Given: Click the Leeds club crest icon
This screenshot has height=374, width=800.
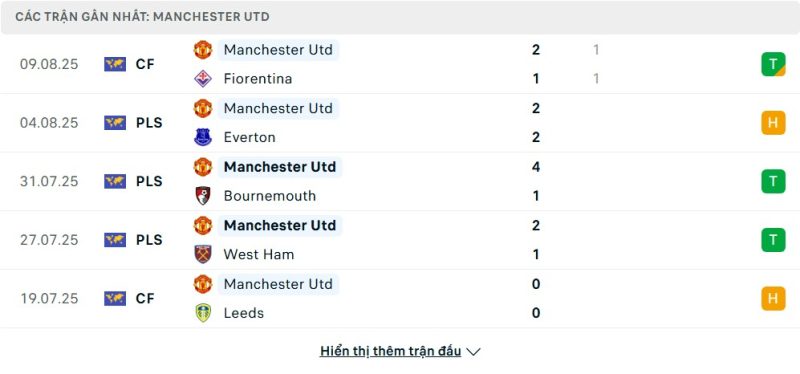Looking at the screenshot, I should [x=203, y=313].
